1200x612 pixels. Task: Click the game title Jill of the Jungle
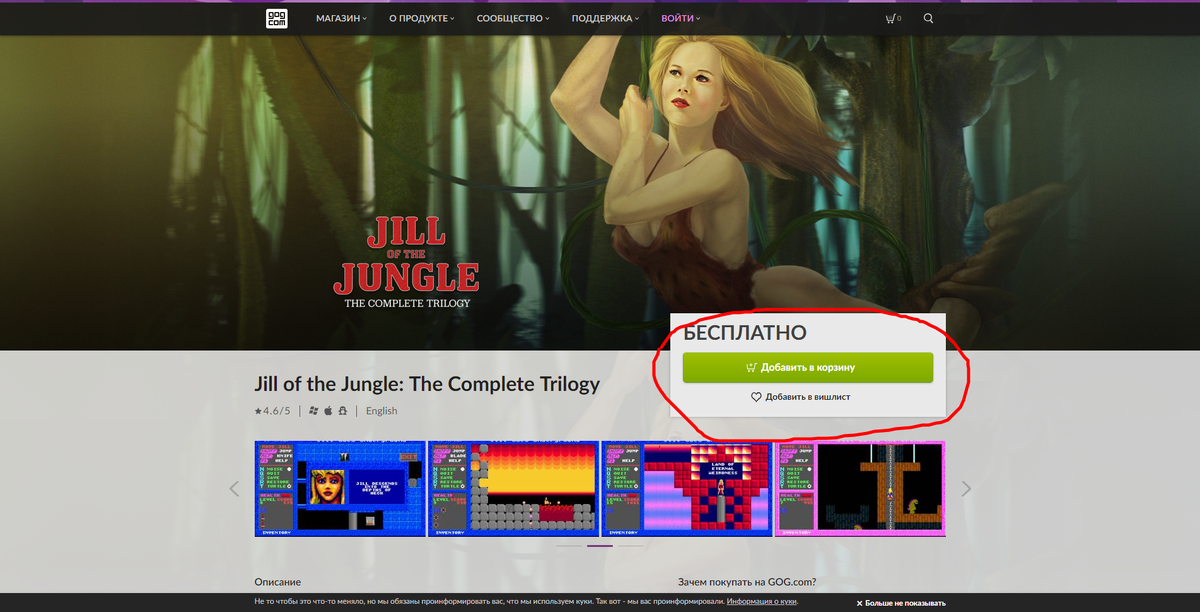point(427,384)
